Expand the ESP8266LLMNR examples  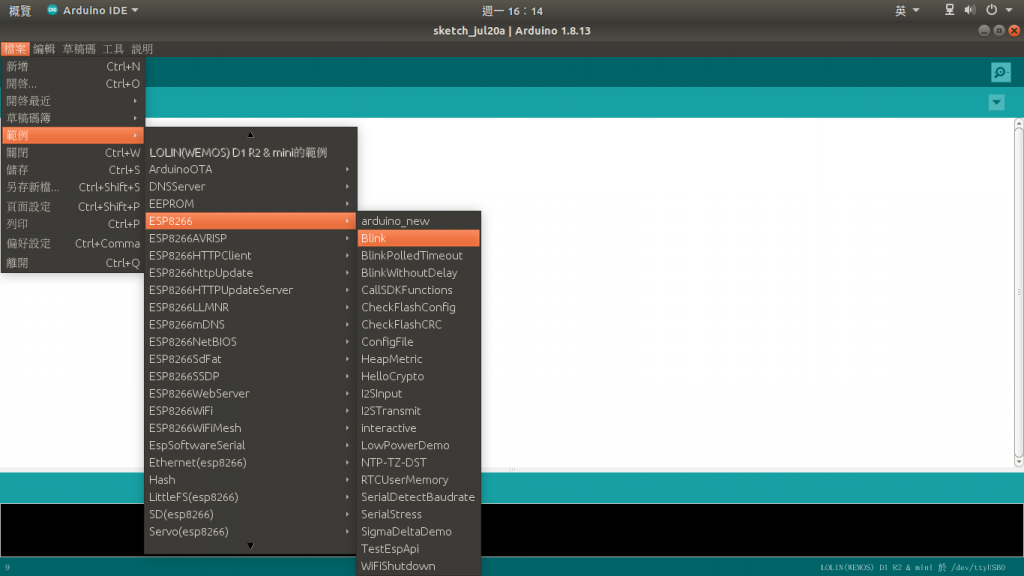point(250,308)
